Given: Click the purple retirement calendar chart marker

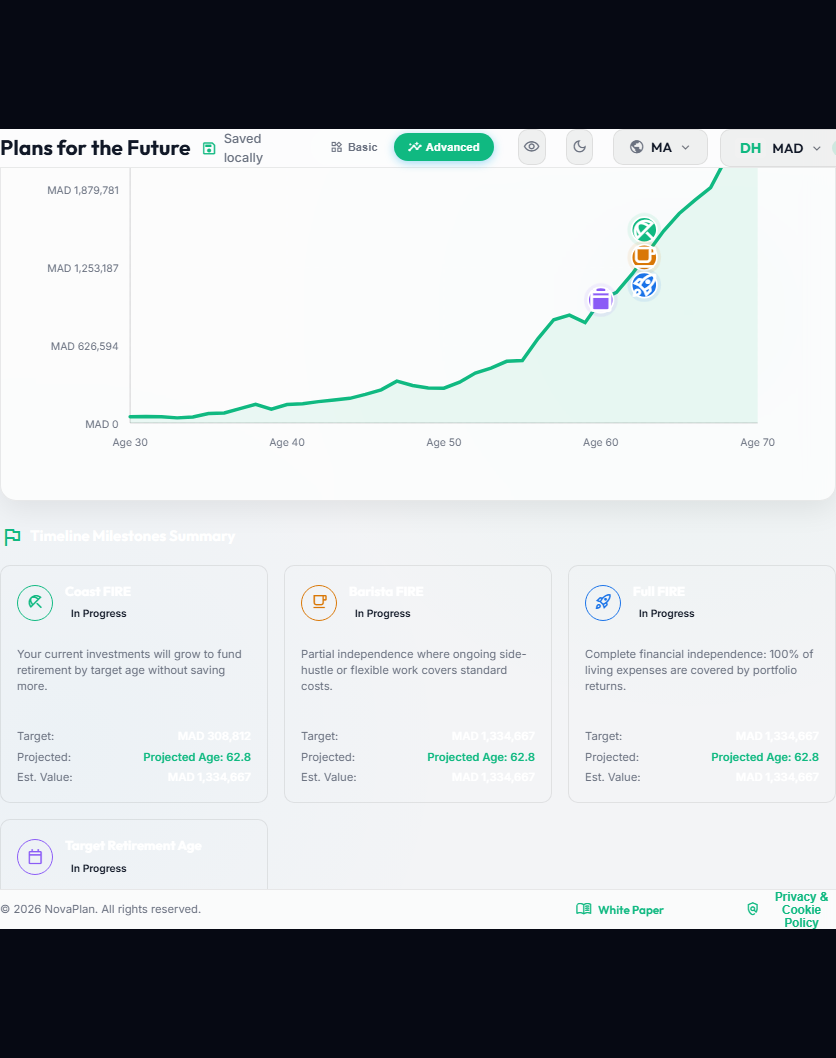Looking at the screenshot, I should pyautogui.click(x=601, y=300).
